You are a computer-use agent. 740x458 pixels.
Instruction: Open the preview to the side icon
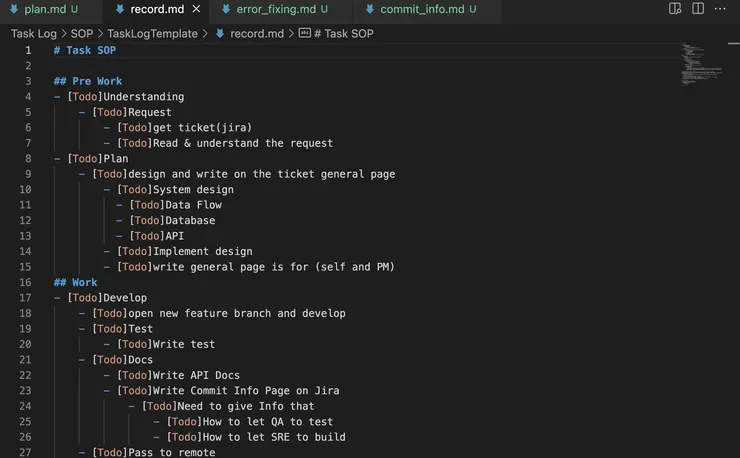click(x=675, y=9)
